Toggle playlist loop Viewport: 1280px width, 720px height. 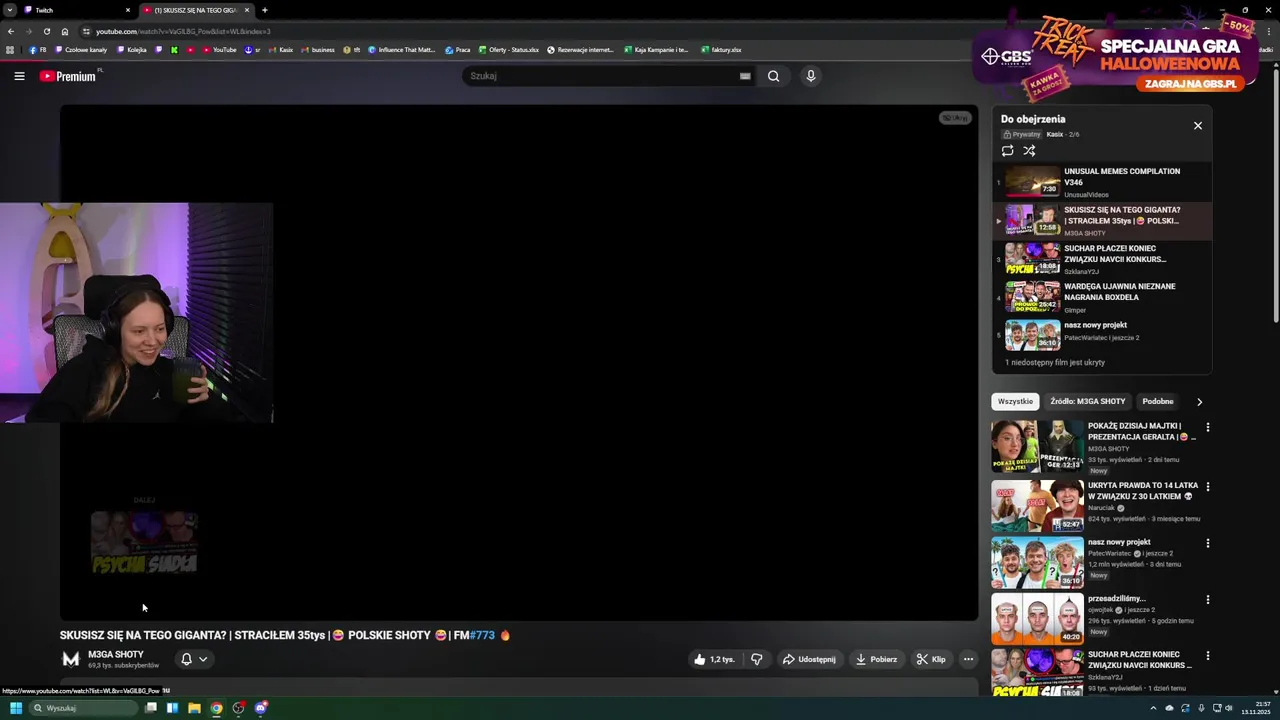coord(1007,151)
